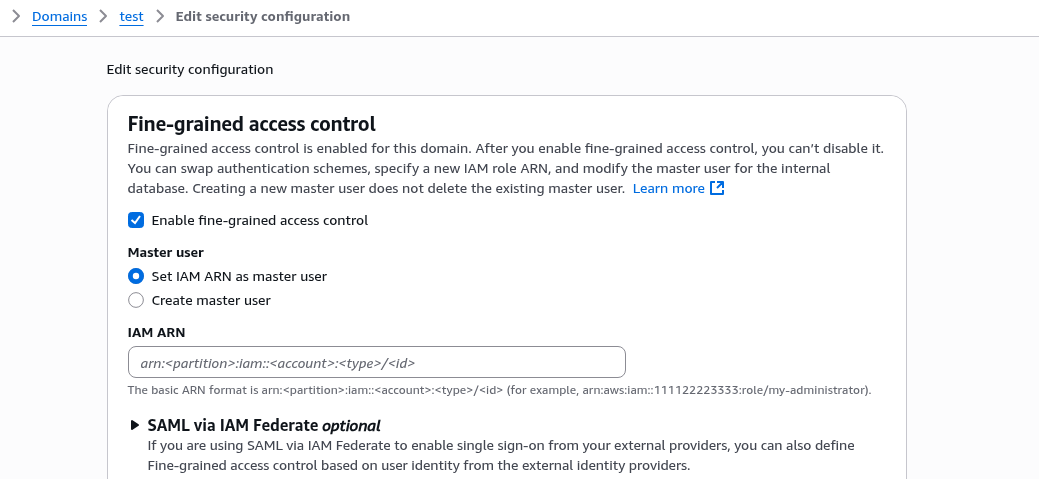Choose the Create master user radio option
The height and width of the screenshot is (479, 1039).
click(136, 300)
